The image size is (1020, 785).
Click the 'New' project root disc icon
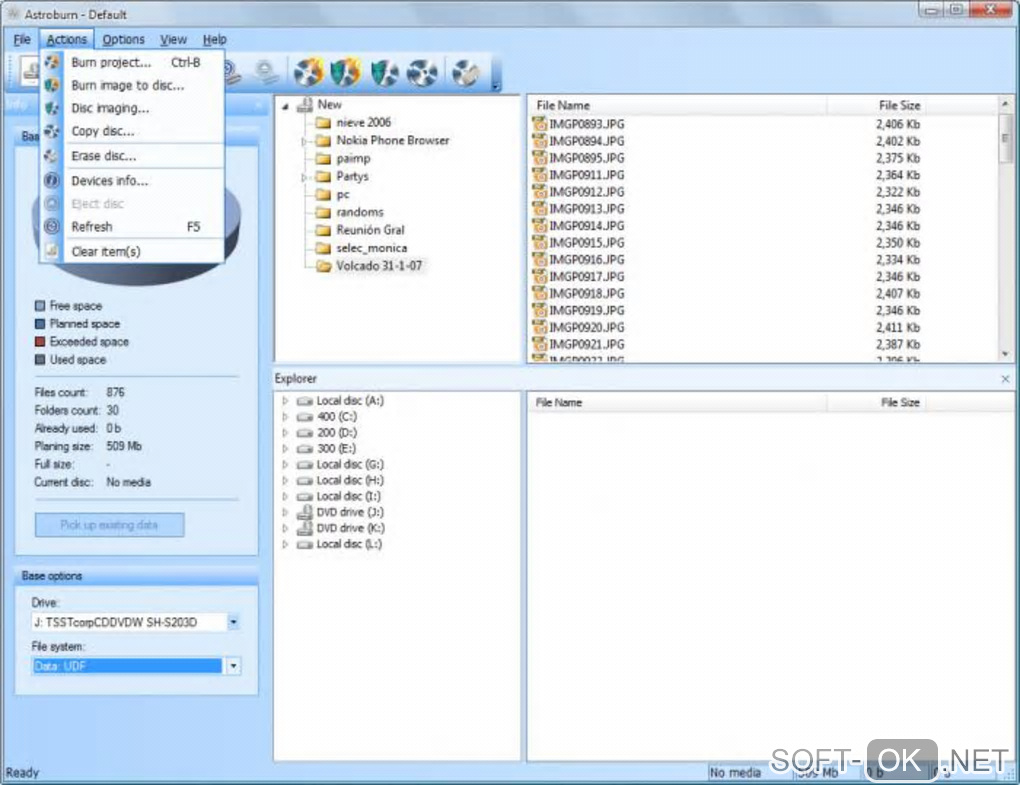click(304, 105)
